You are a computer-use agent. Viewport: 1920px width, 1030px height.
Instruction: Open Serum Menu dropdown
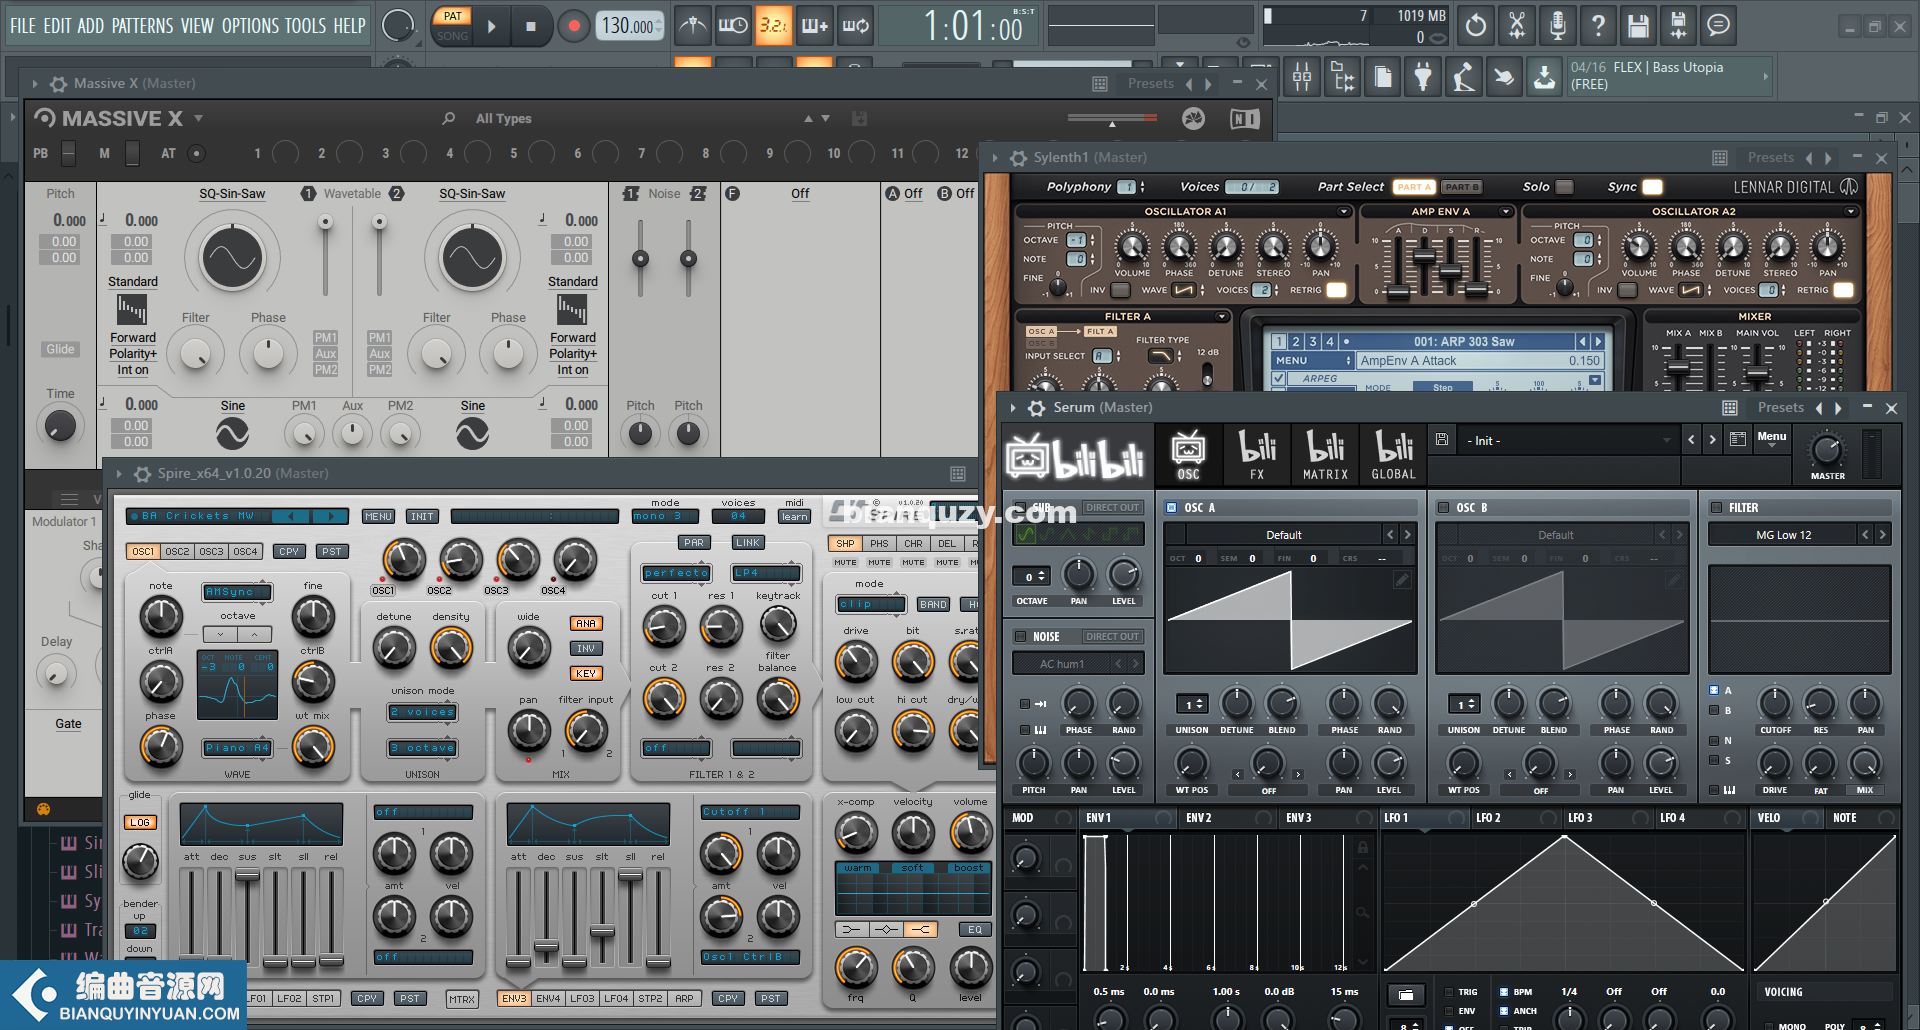pyautogui.click(x=1772, y=438)
